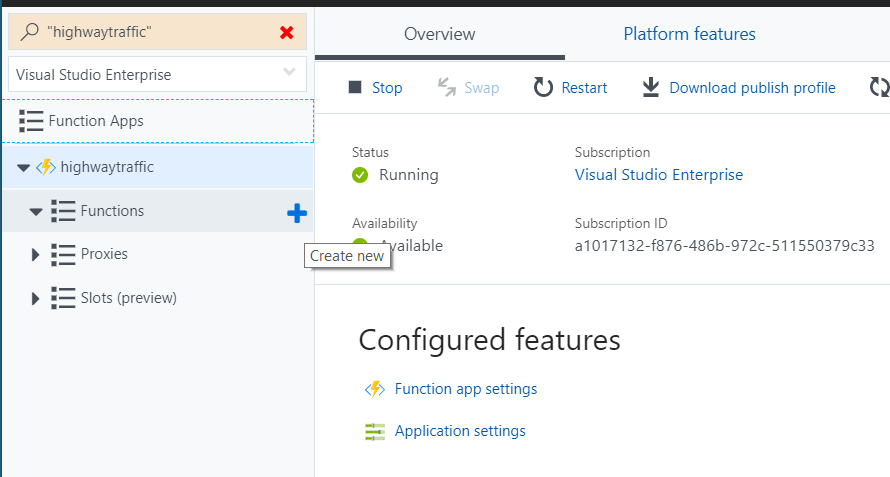Image resolution: width=890 pixels, height=477 pixels.
Task: Click the Configured features heading
Action: (489, 340)
